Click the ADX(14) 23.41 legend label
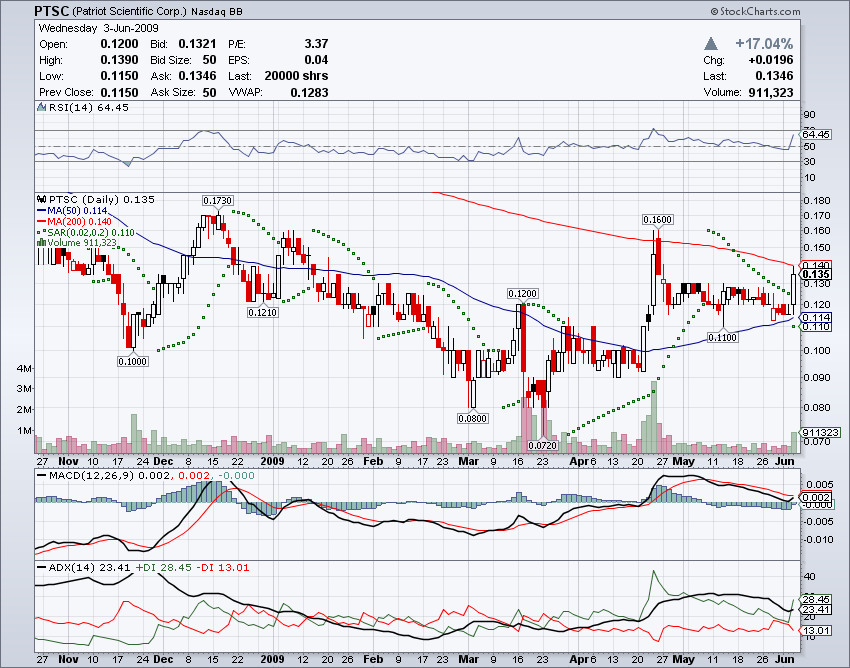 pyautogui.click(x=89, y=568)
